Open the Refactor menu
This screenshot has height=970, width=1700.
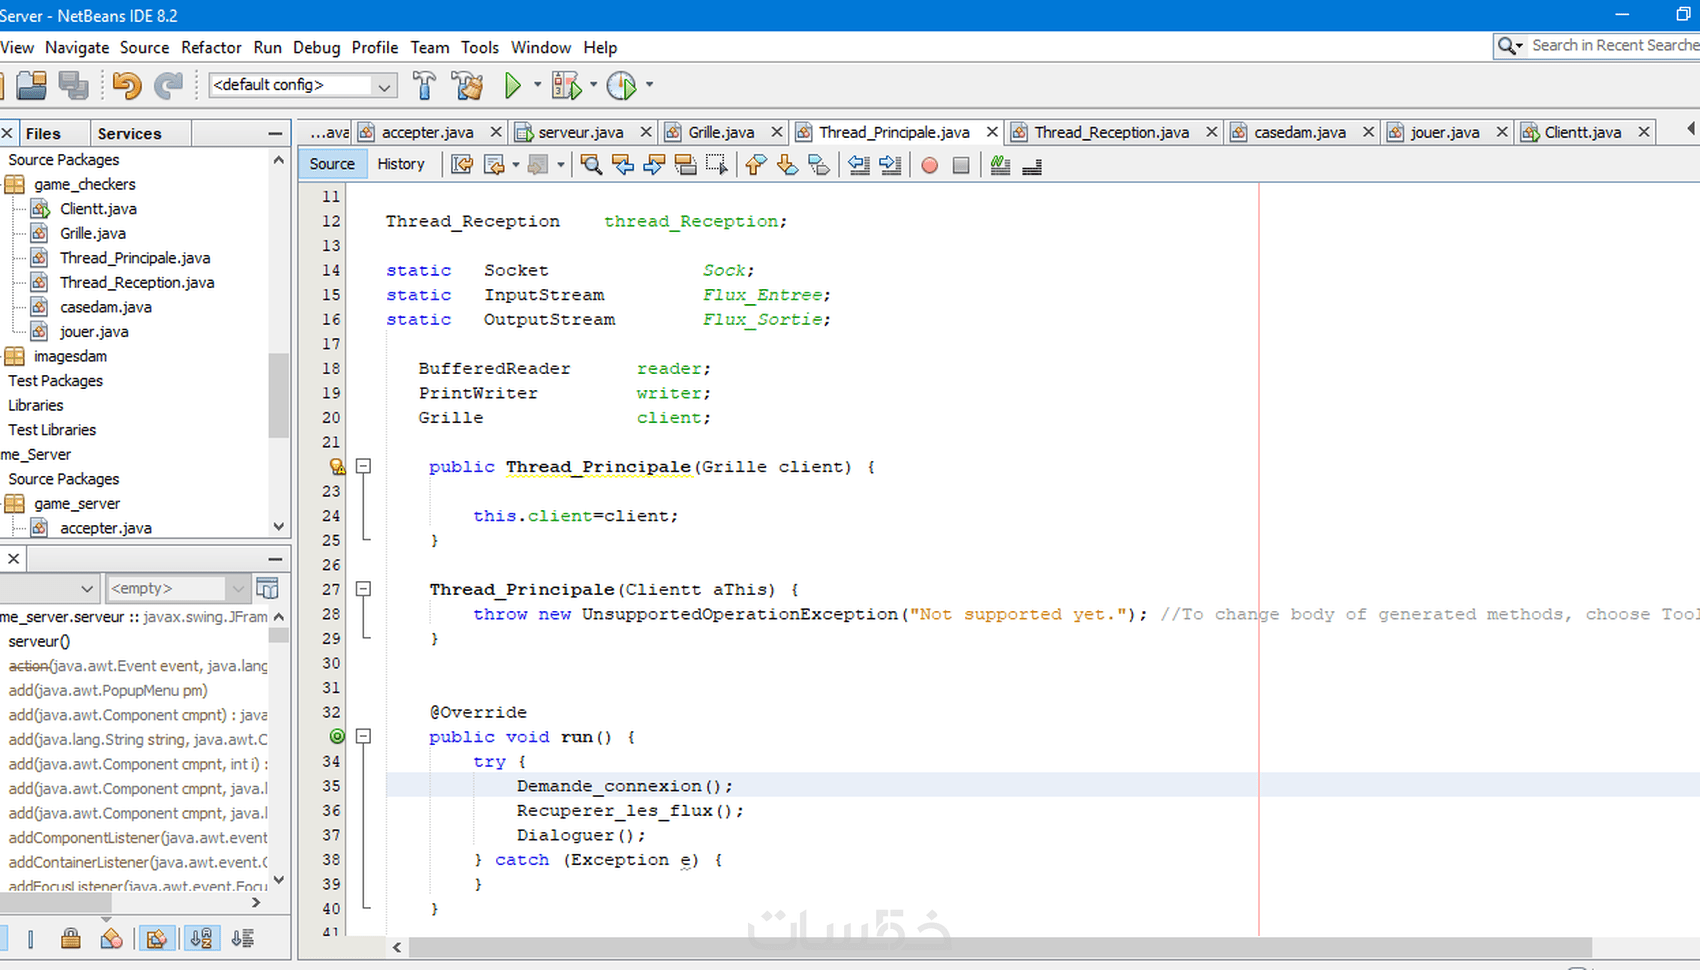211,47
